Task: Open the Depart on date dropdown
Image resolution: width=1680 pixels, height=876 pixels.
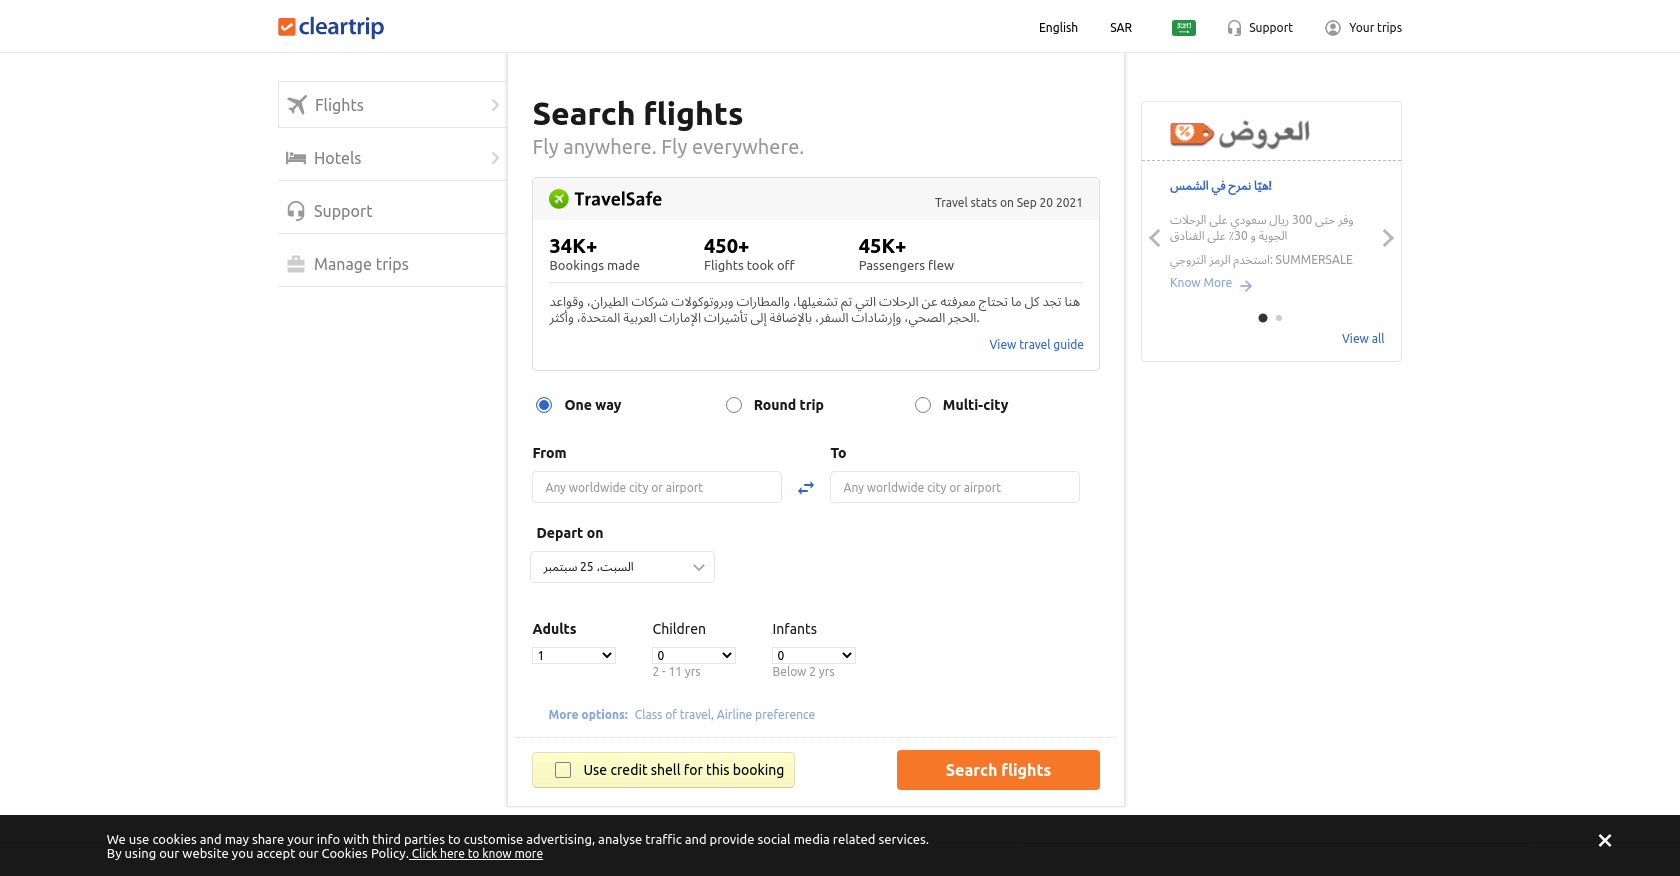Action: (x=622, y=567)
